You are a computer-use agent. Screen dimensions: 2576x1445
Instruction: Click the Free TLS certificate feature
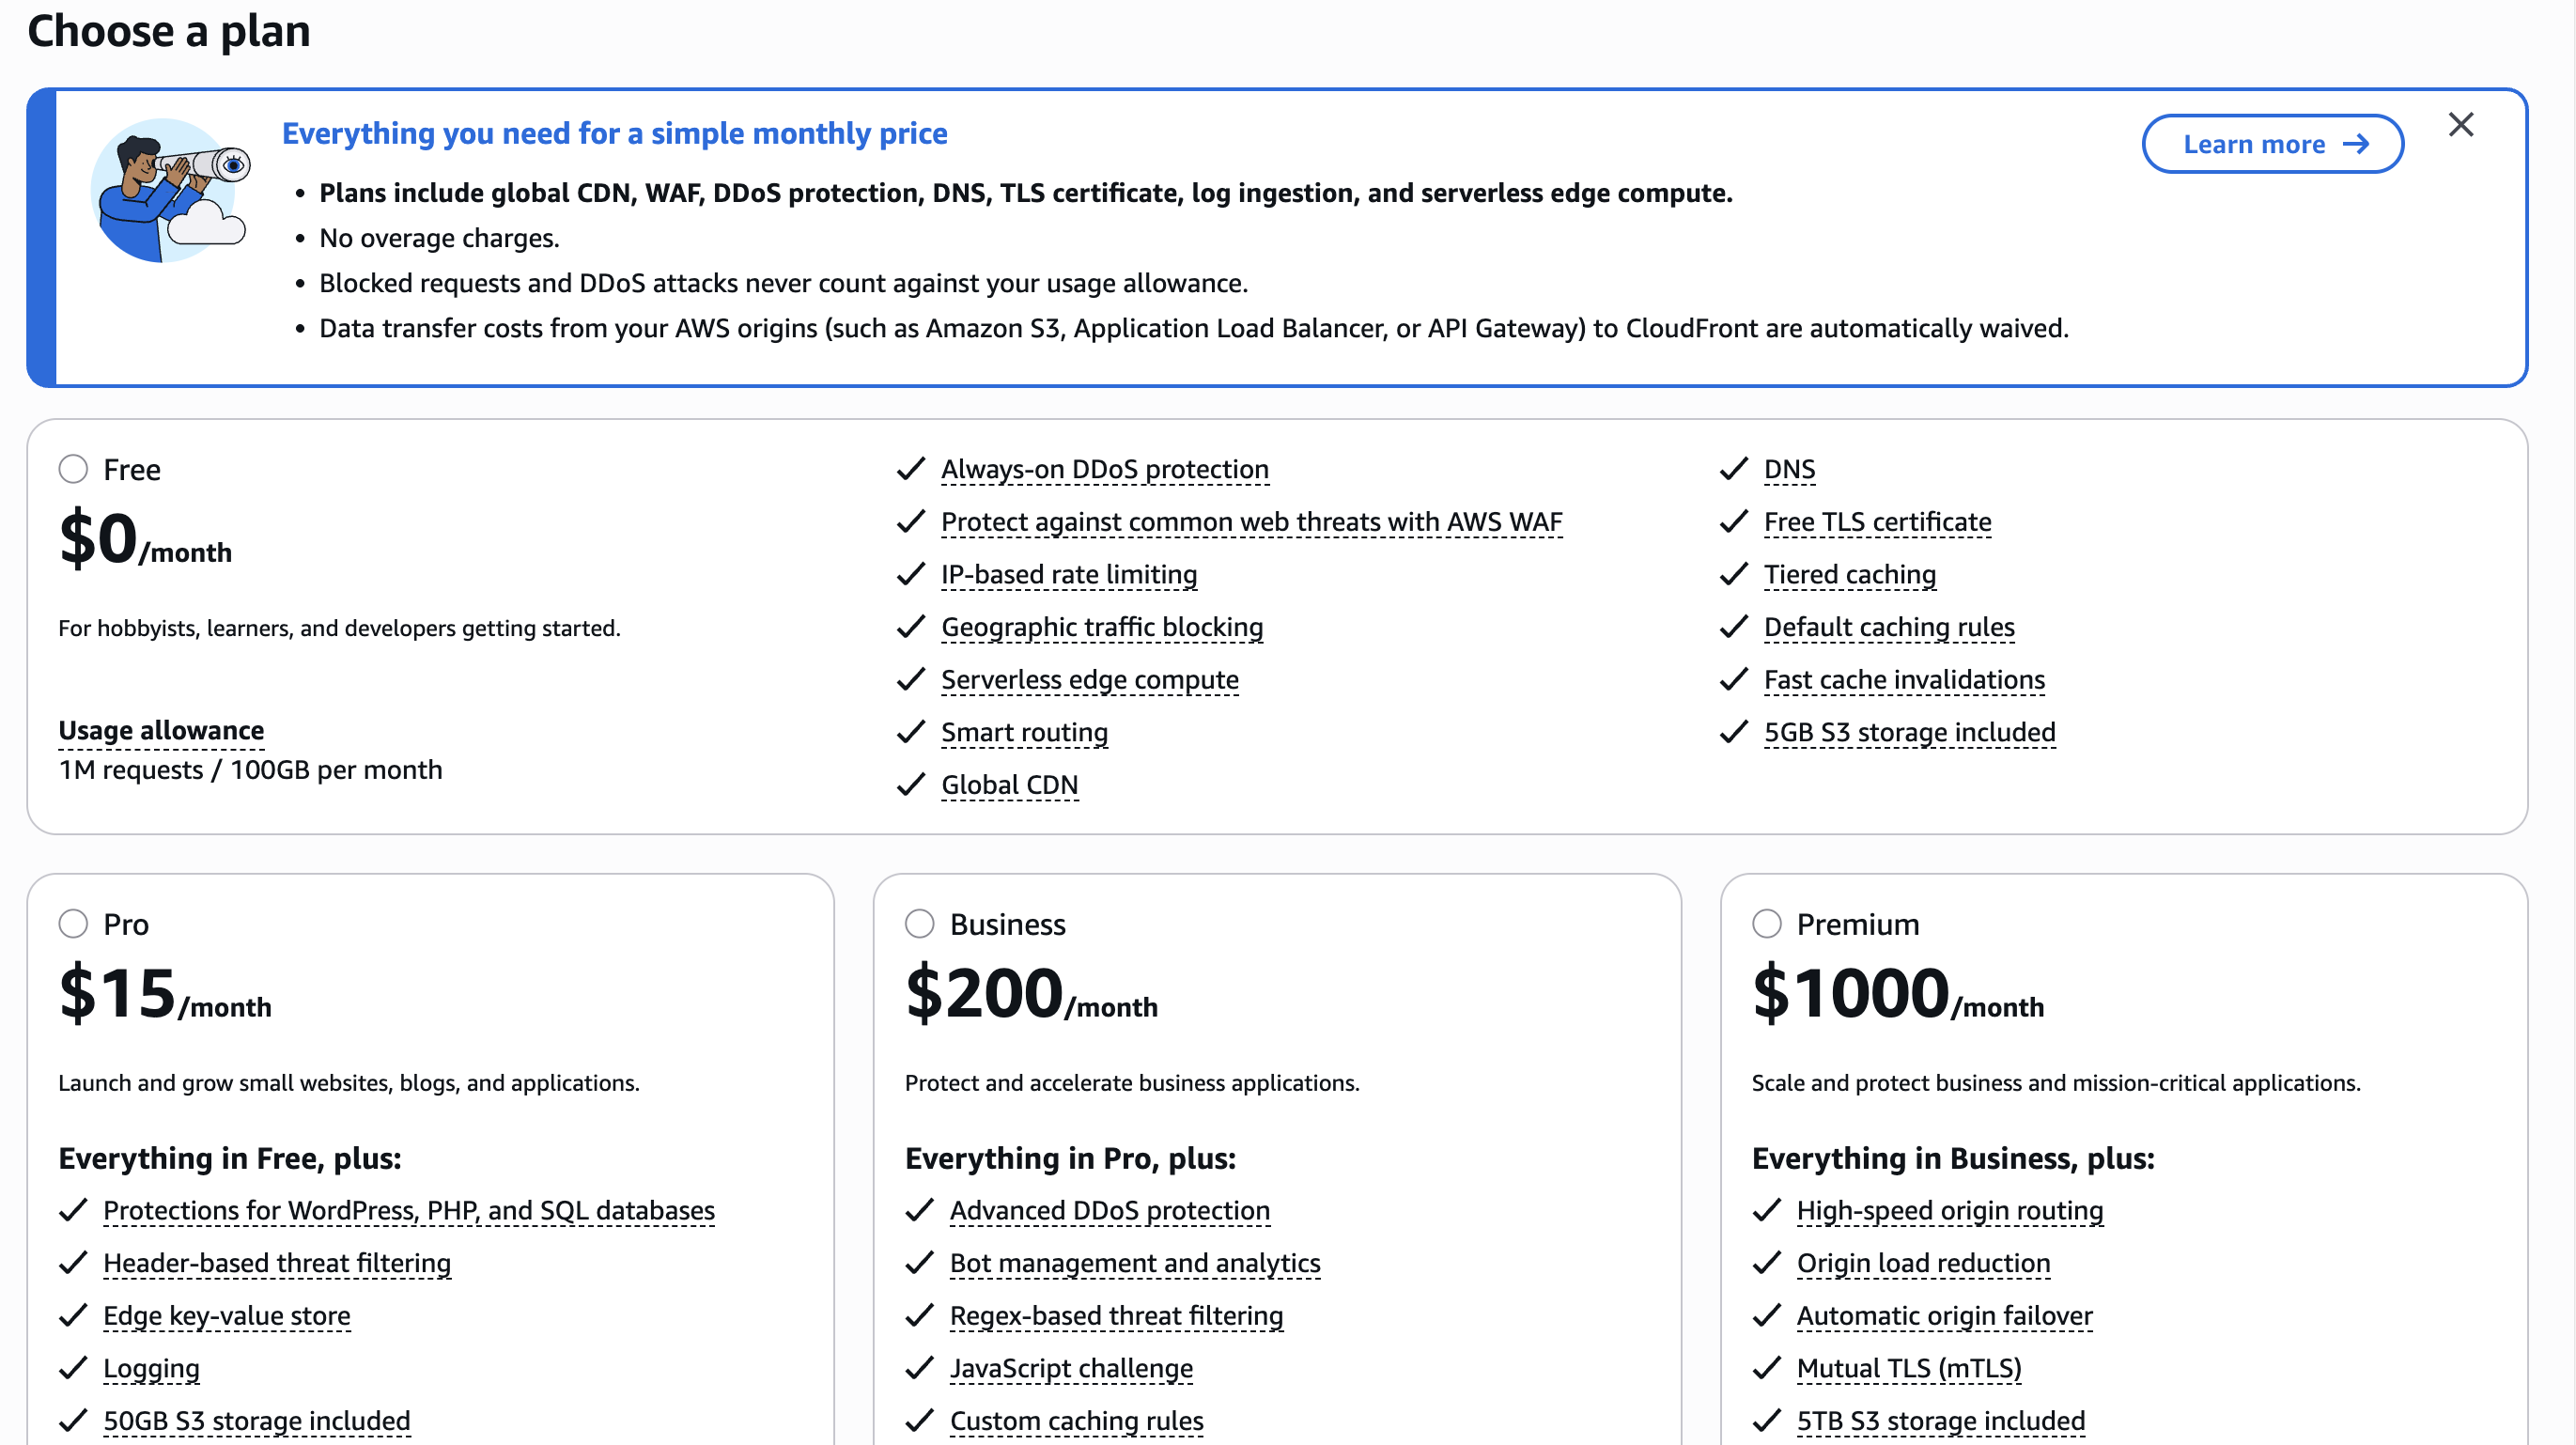(1877, 522)
